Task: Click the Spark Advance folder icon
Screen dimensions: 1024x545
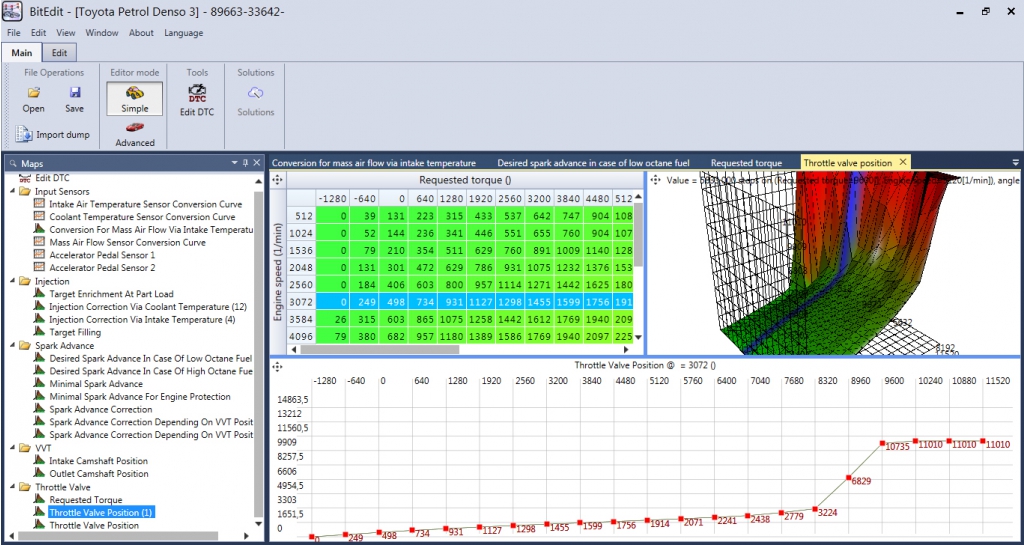Action: coord(25,345)
